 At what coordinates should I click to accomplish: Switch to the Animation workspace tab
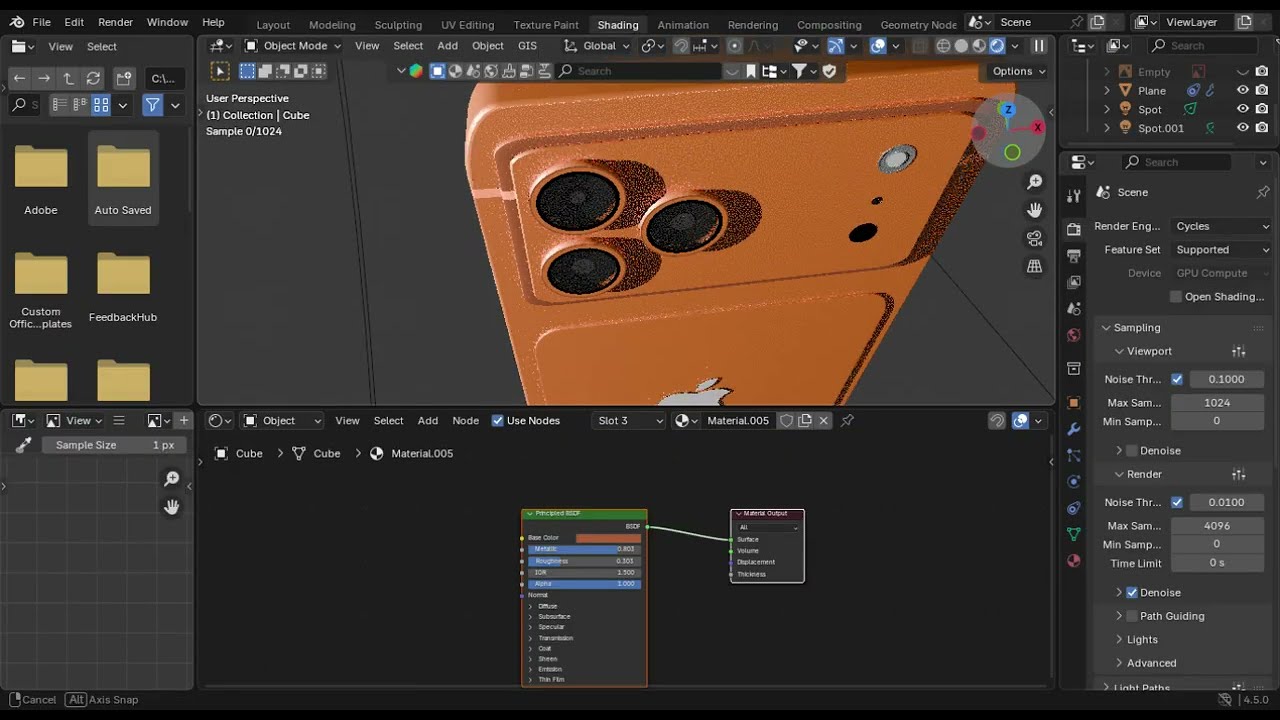click(x=683, y=24)
